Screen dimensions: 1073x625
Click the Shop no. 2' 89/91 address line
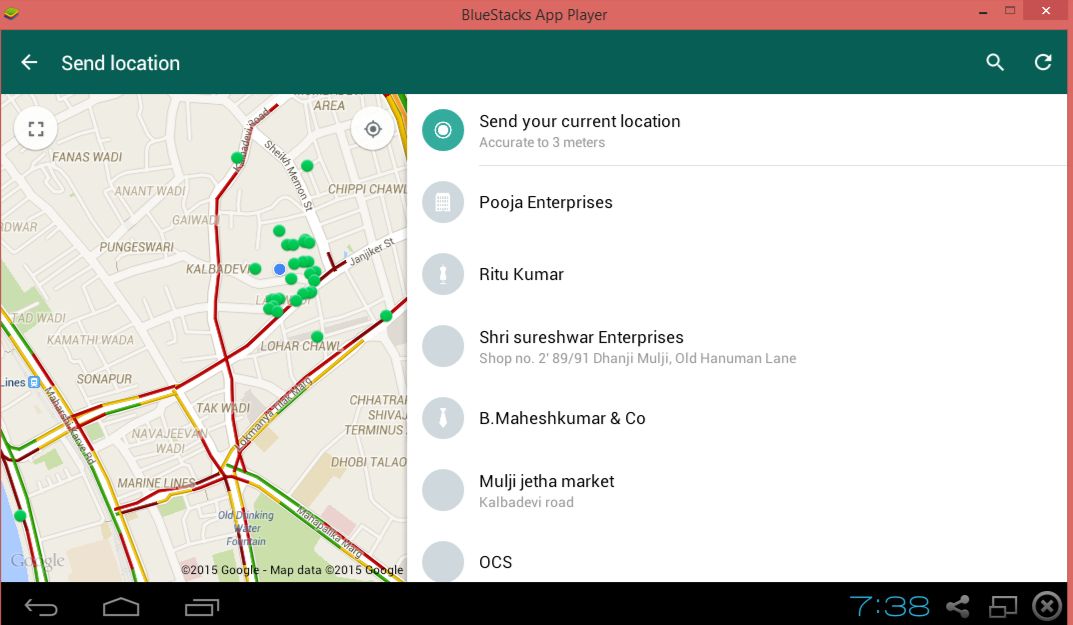[638, 358]
